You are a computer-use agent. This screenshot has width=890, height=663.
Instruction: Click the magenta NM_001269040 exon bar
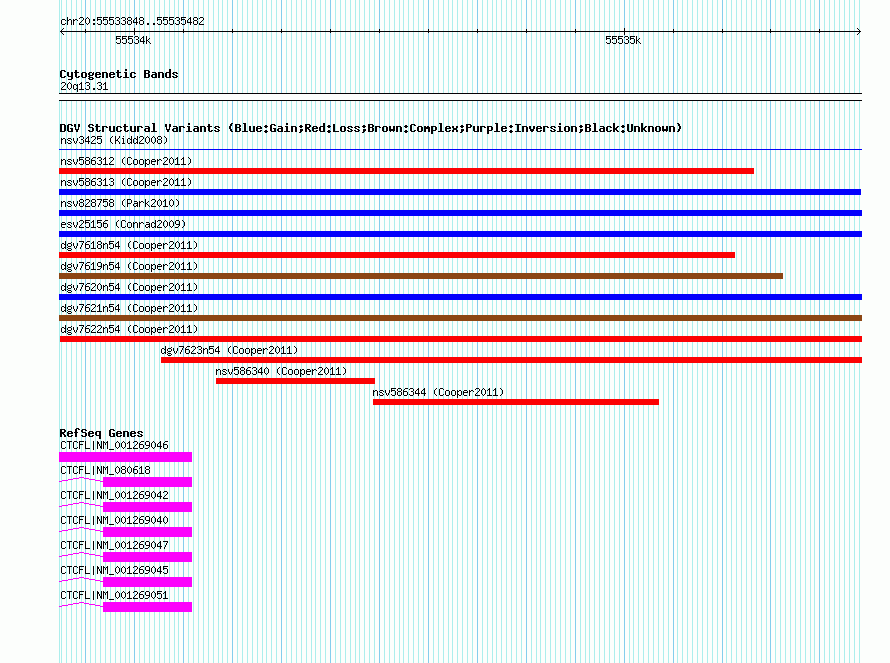coord(148,532)
